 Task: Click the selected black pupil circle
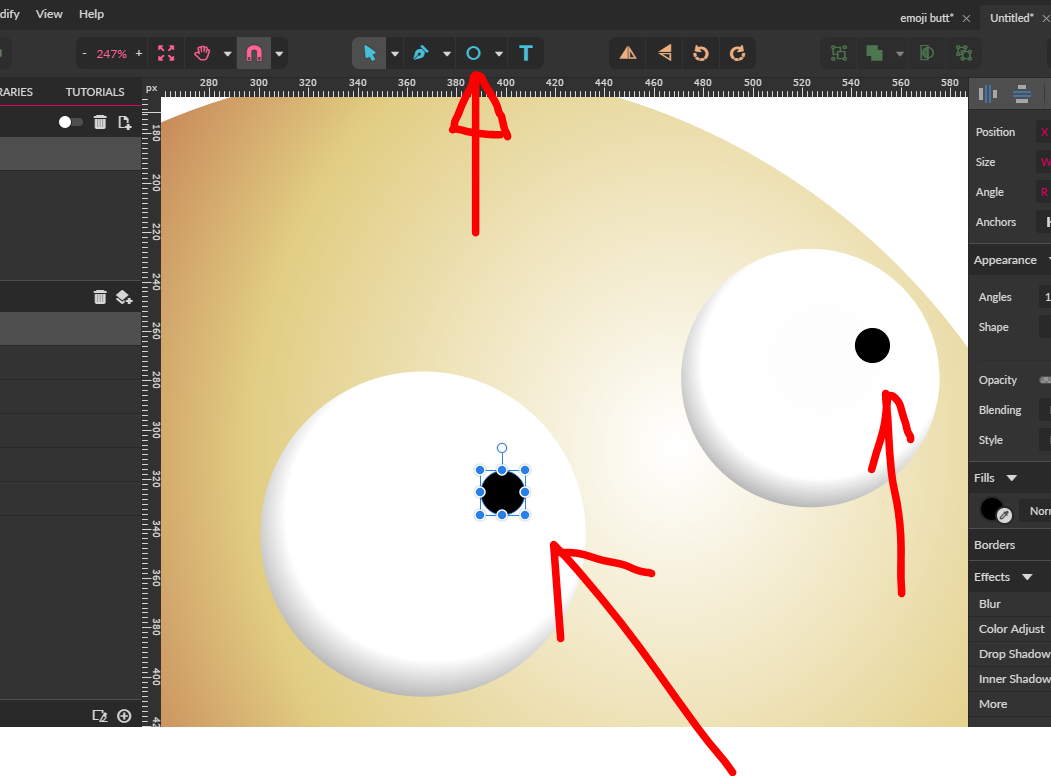pos(503,493)
